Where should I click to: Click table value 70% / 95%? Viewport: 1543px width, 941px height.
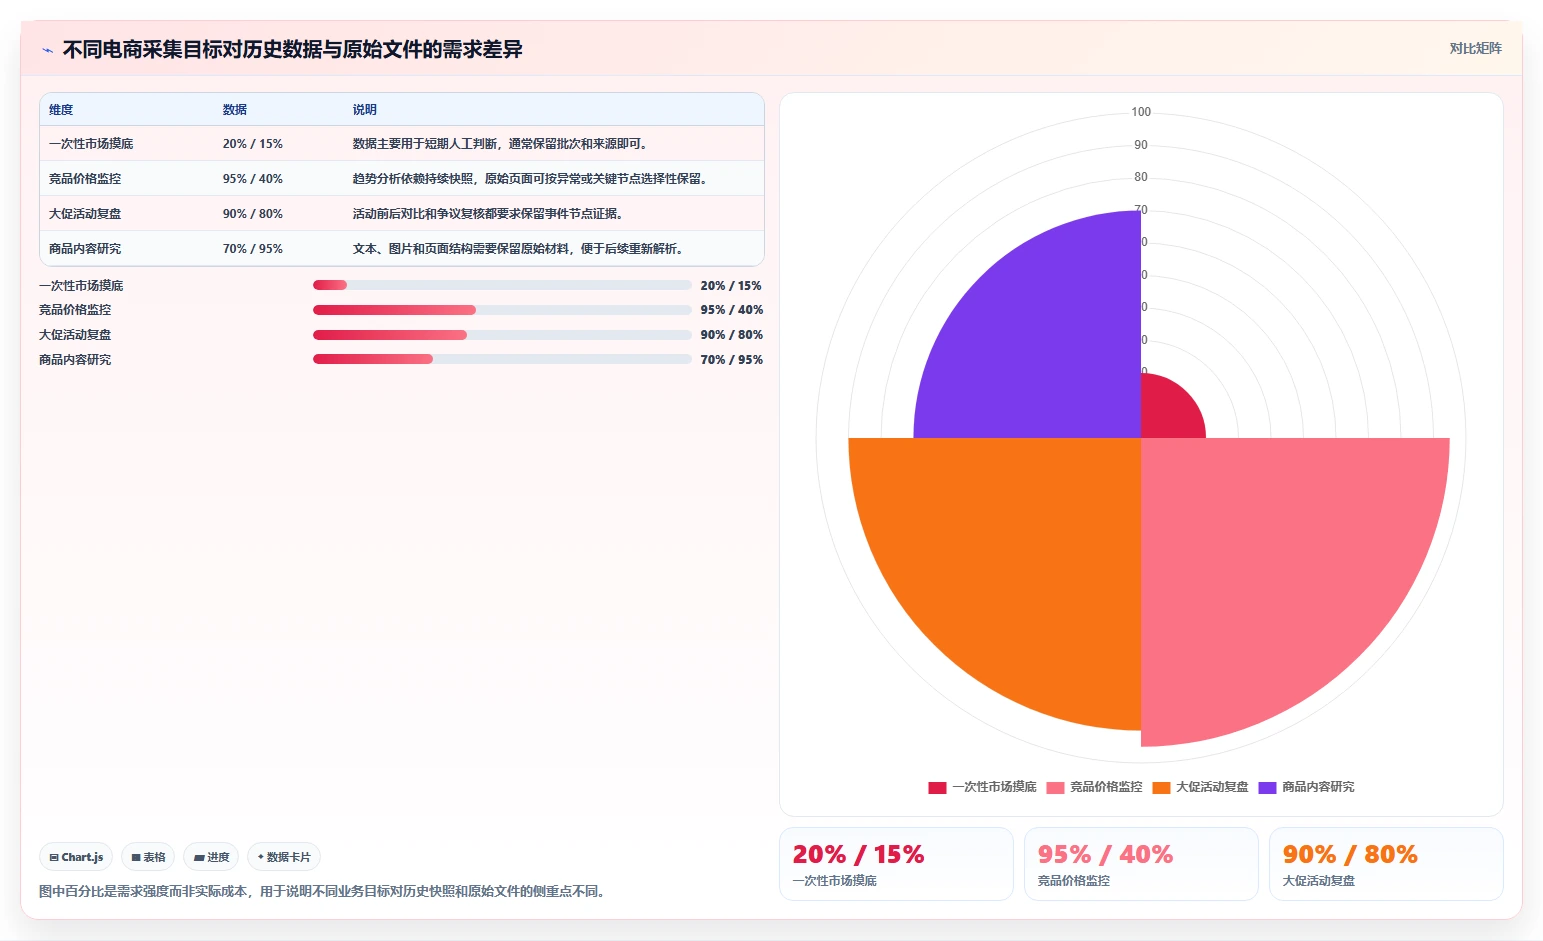(253, 249)
